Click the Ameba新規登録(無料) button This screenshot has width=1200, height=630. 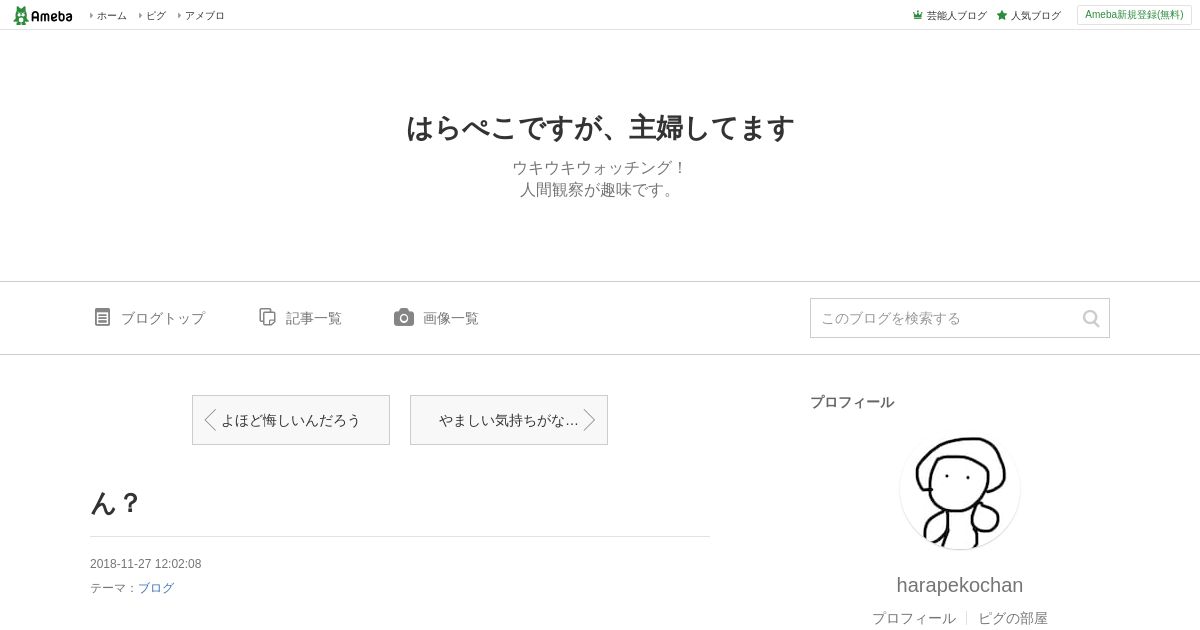coord(1134,15)
